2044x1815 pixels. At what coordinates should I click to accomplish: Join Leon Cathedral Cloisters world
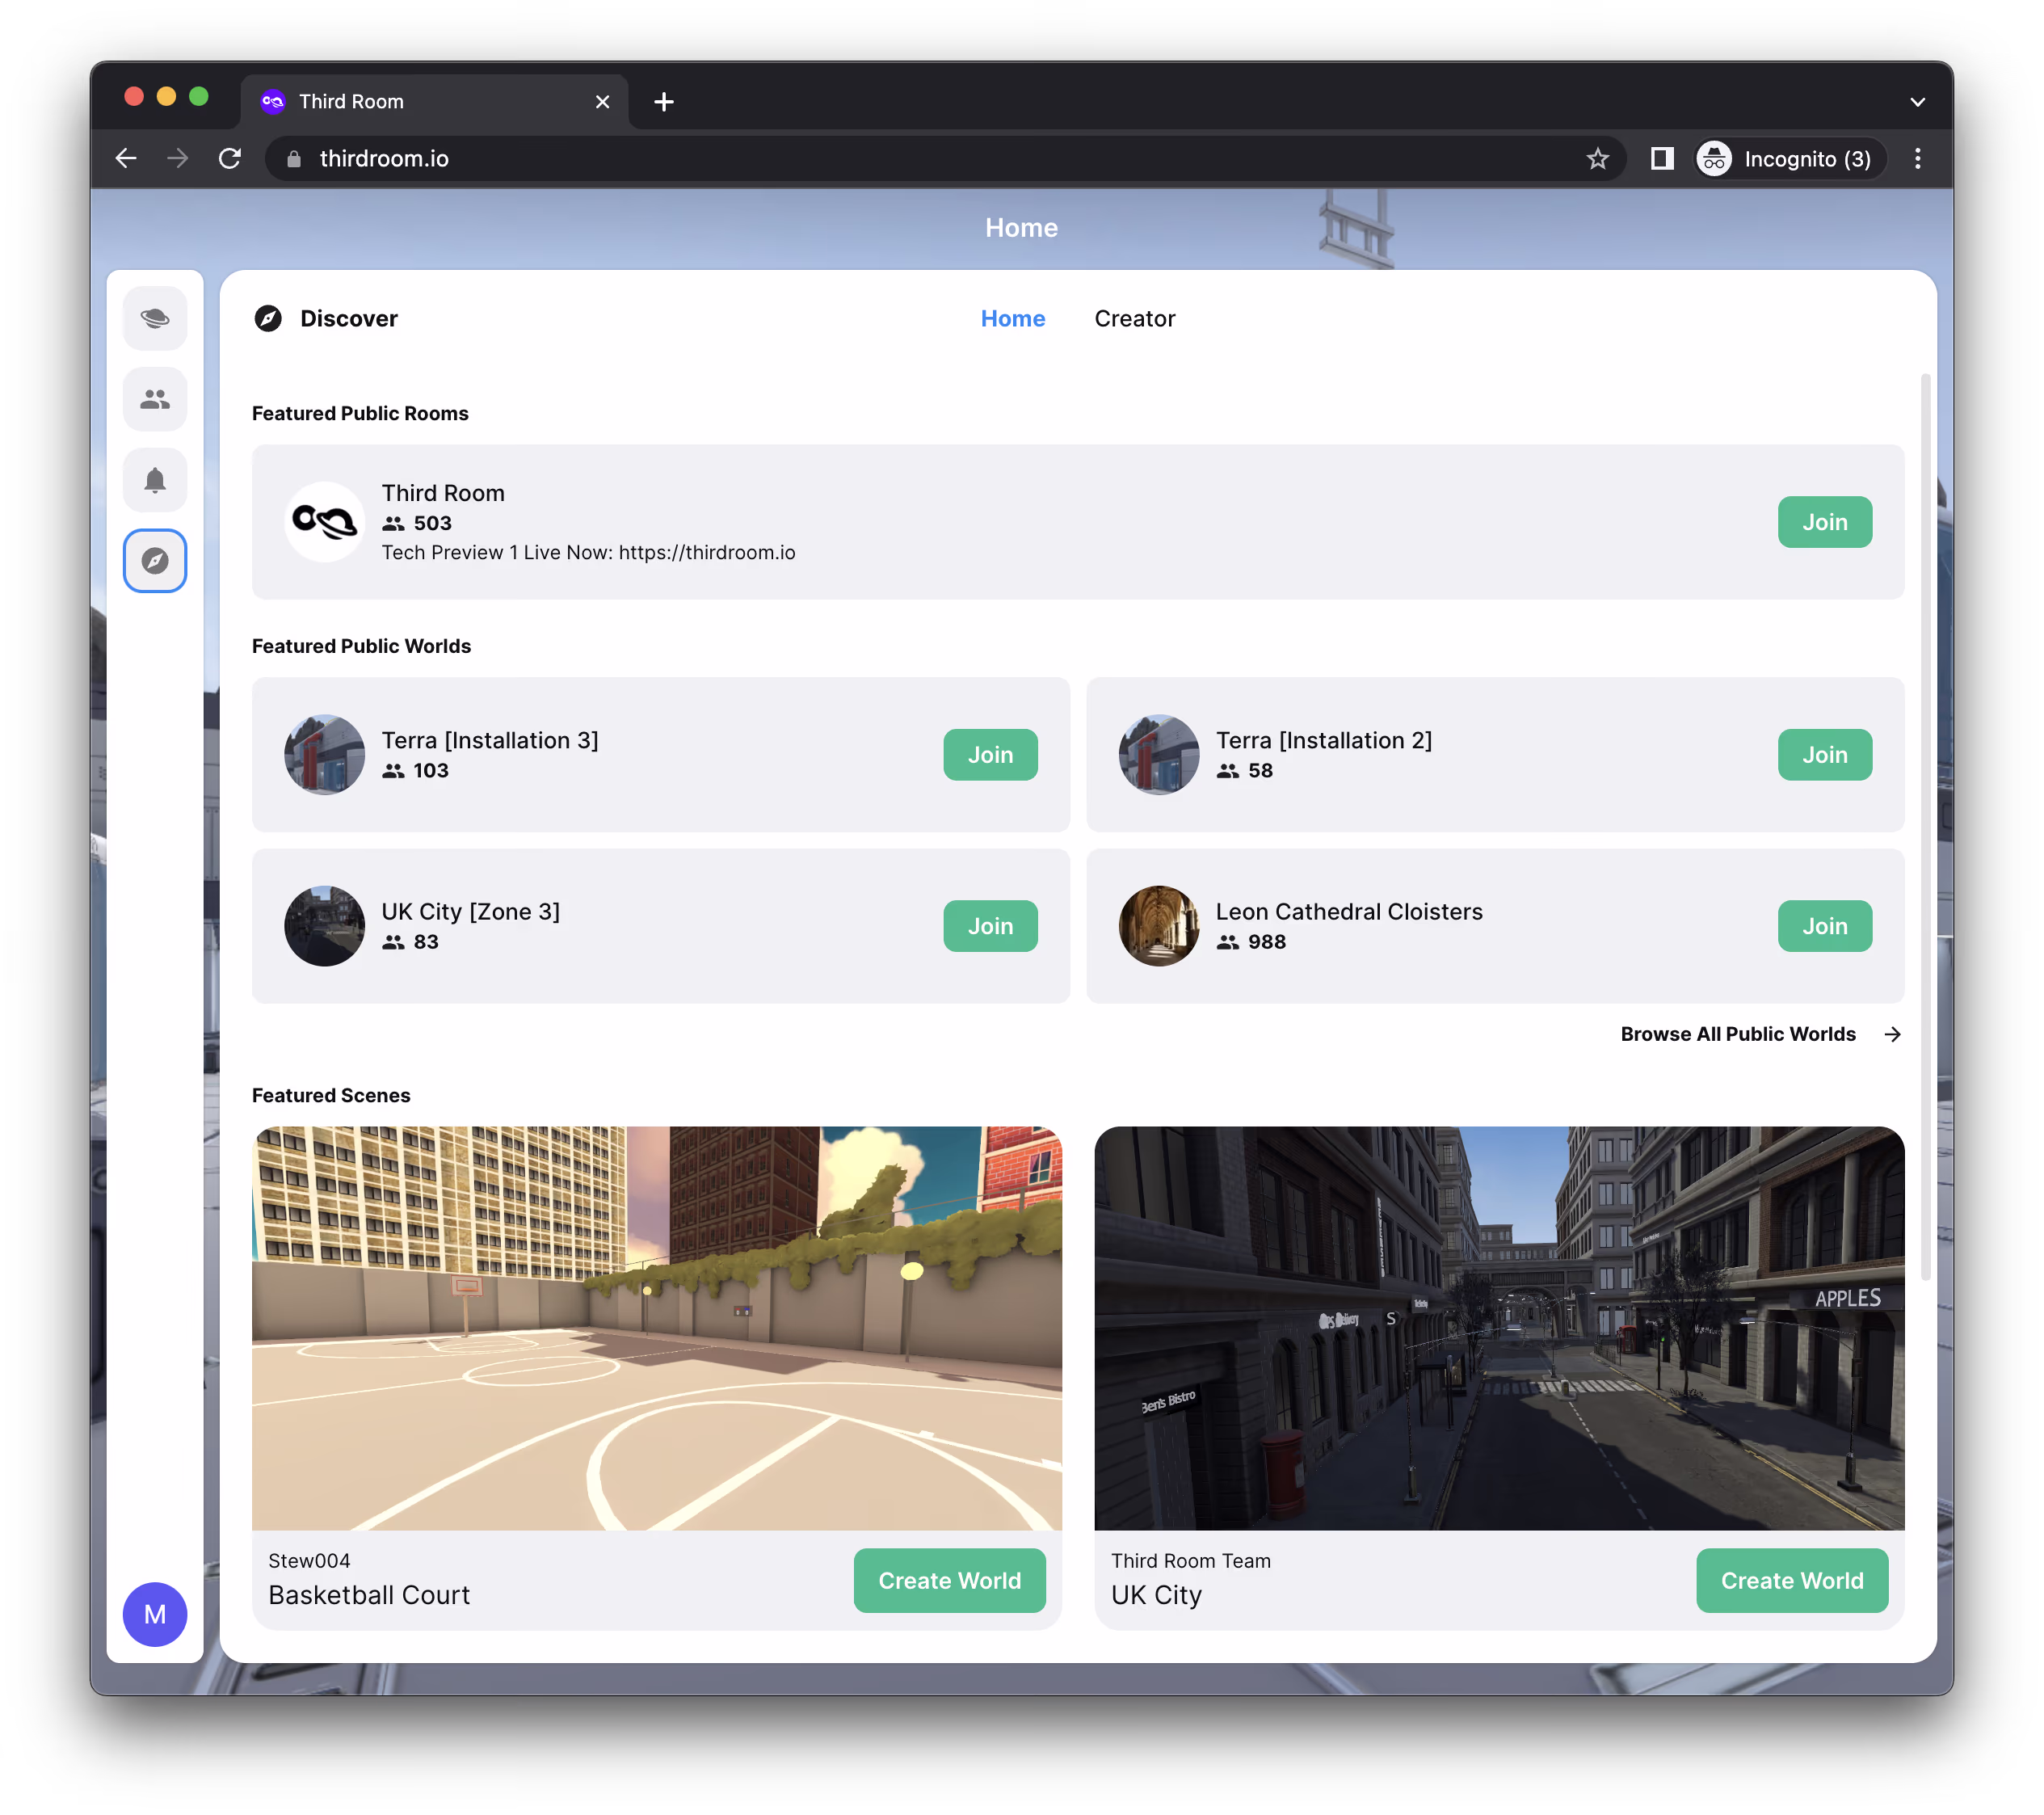point(1824,926)
